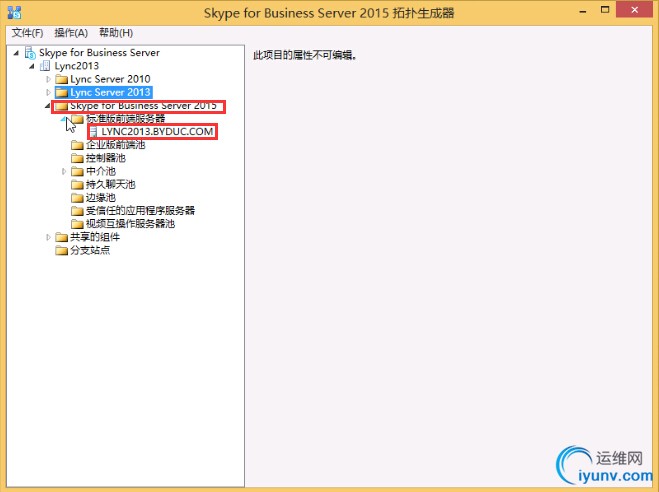Click the Lync2013 site building icon
Image resolution: width=659 pixels, height=492 pixels.
pyautogui.click(x=45, y=66)
